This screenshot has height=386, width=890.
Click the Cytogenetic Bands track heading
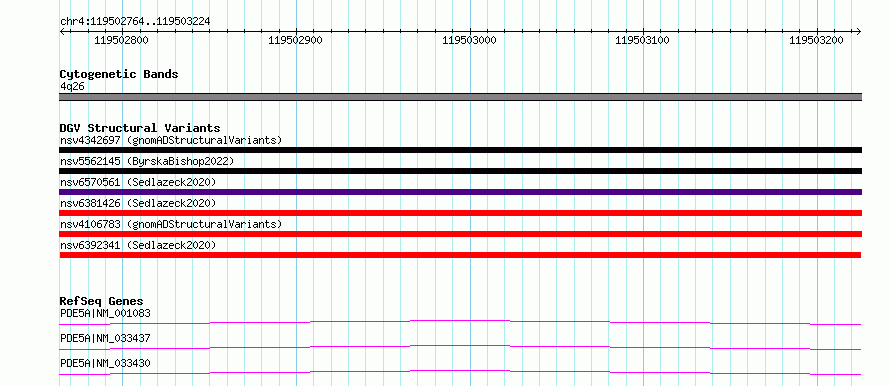pyautogui.click(x=119, y=74)
